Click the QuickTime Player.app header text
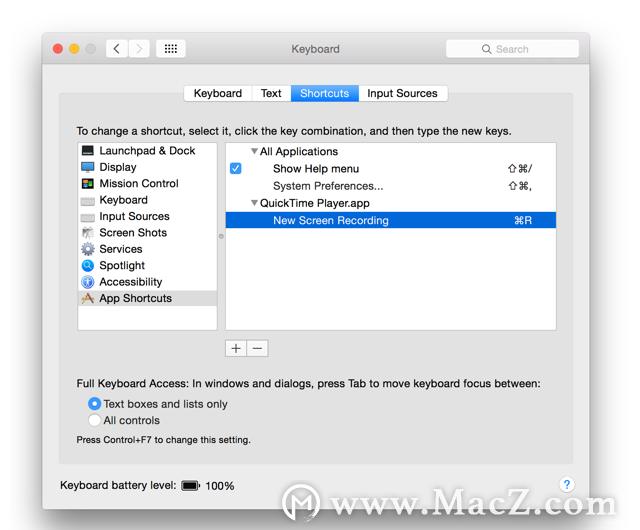 pyautogui.click(x=315, y=203)
